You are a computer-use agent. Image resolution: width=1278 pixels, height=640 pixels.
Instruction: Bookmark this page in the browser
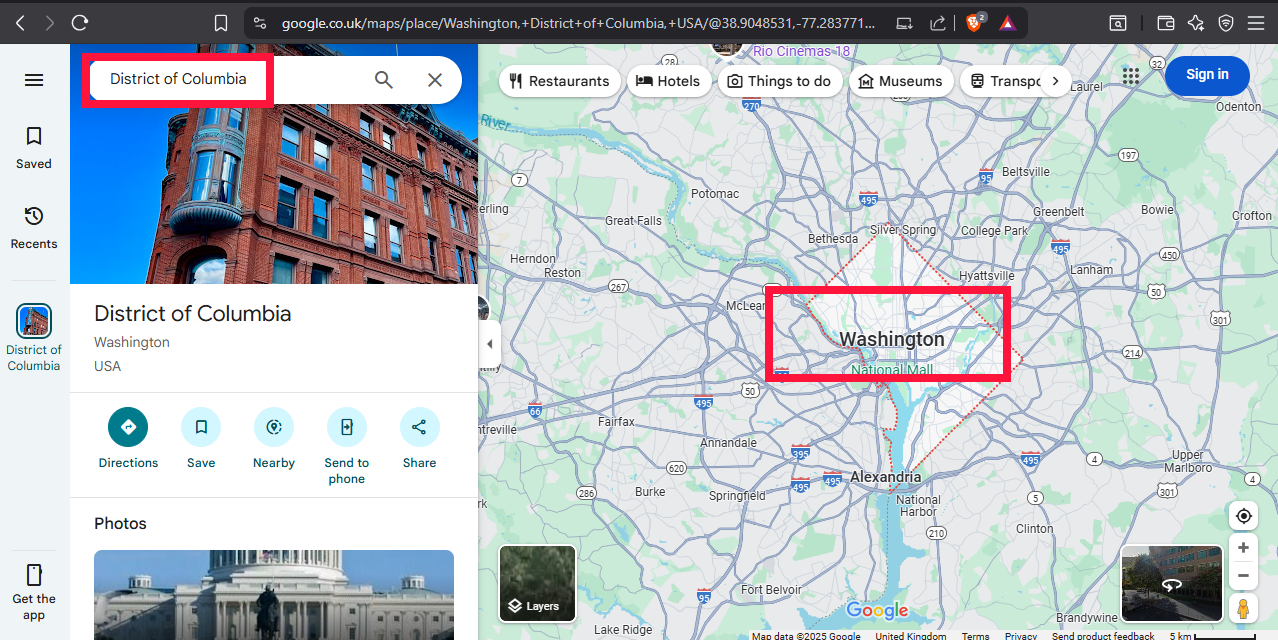point(221,22)
